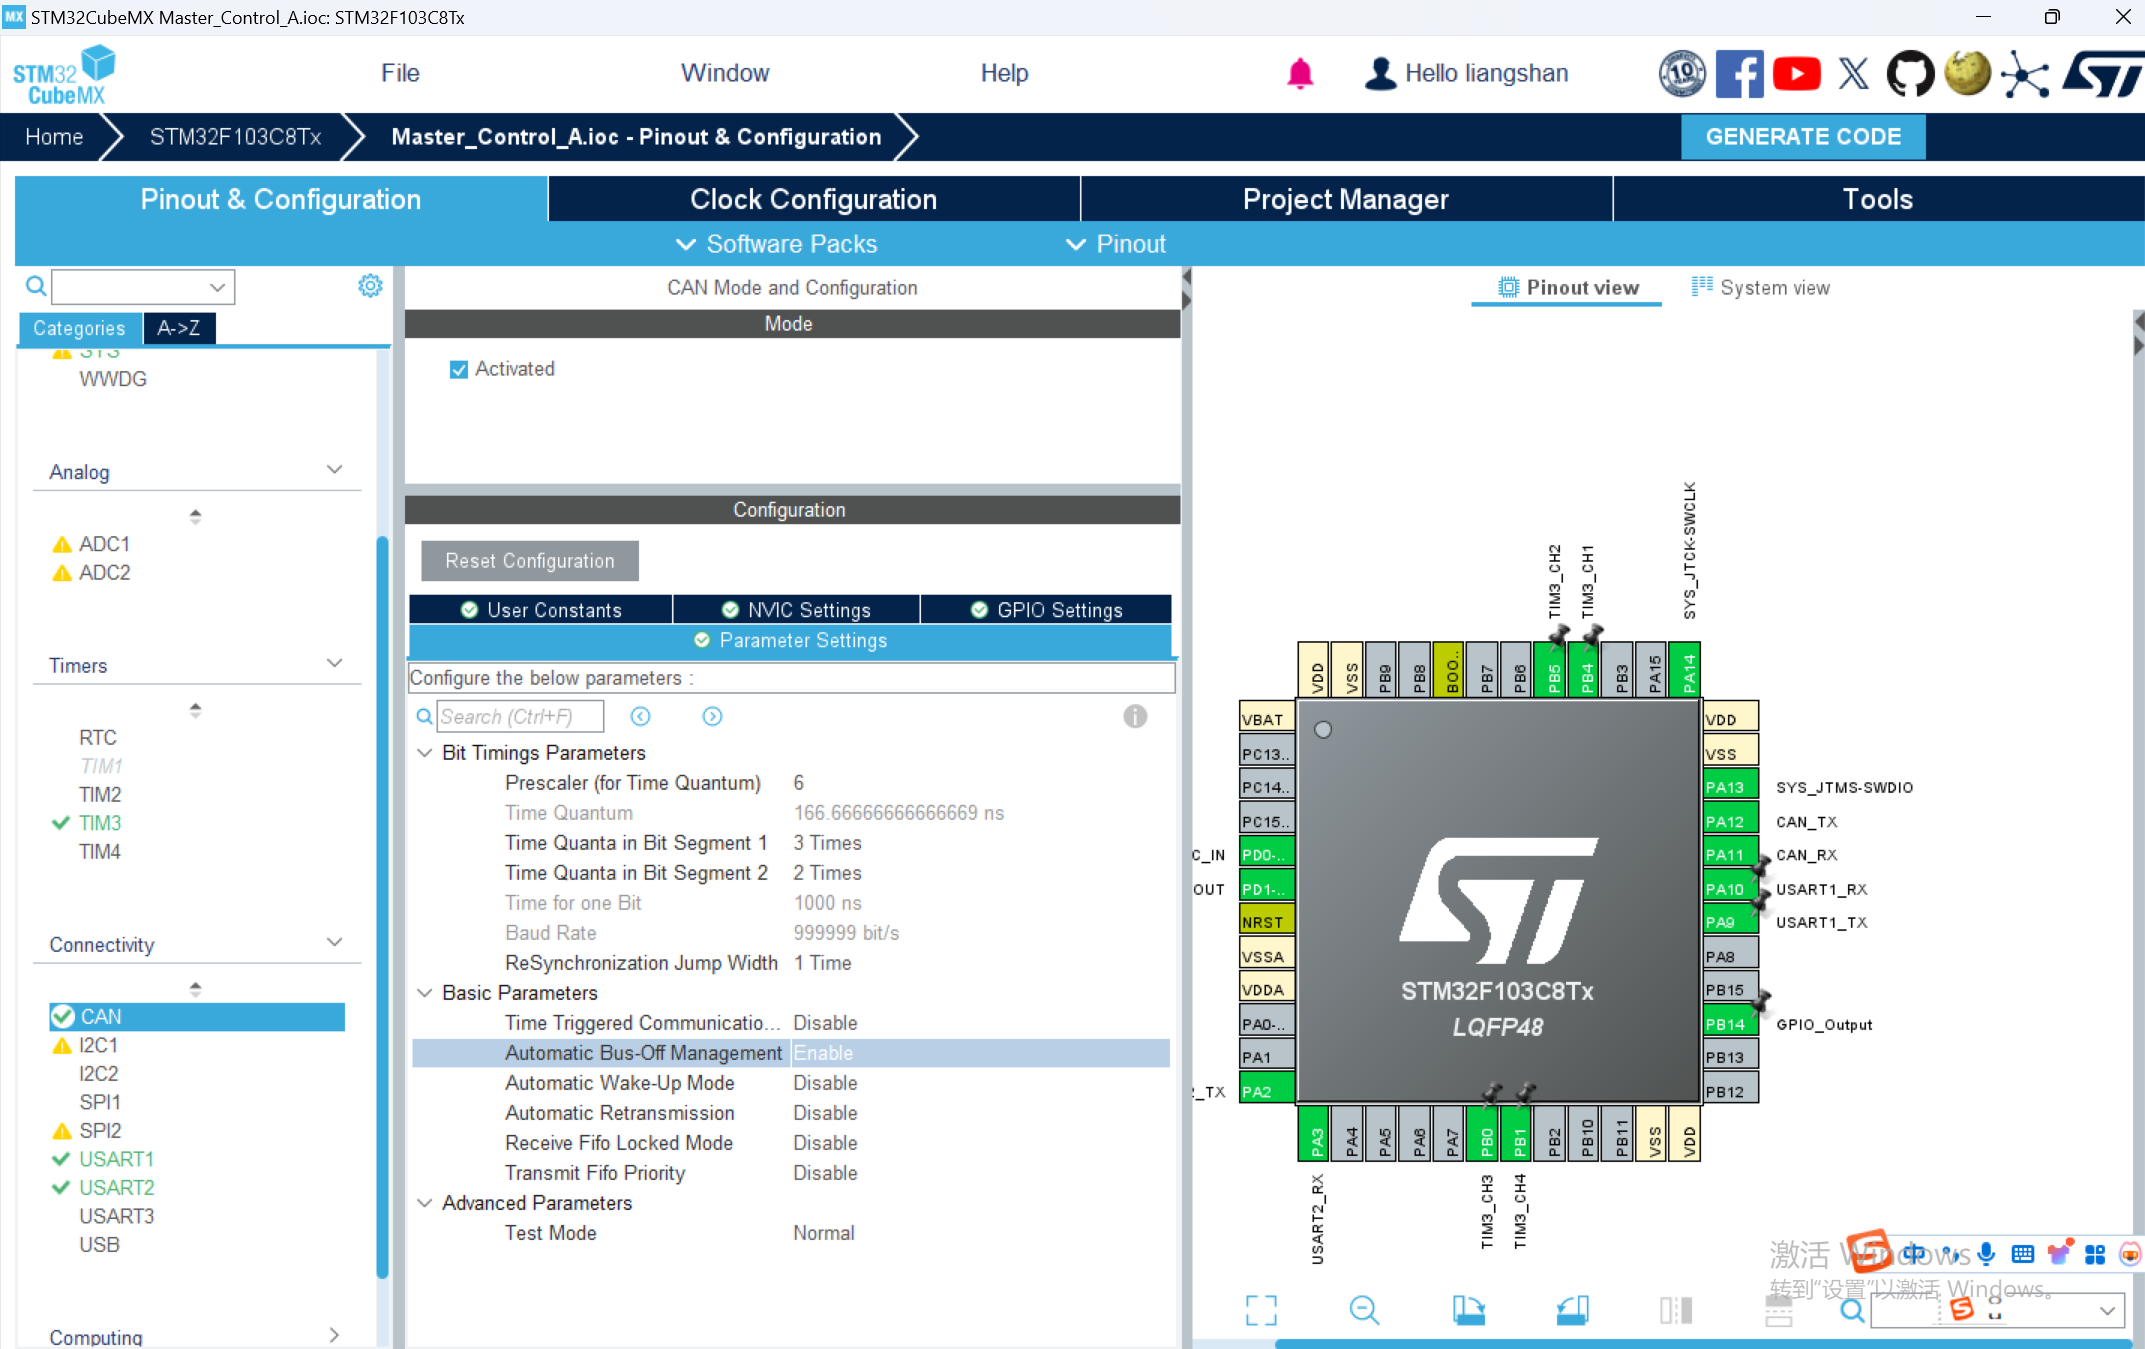Select USART1 in the Connectivity list

116,1159
